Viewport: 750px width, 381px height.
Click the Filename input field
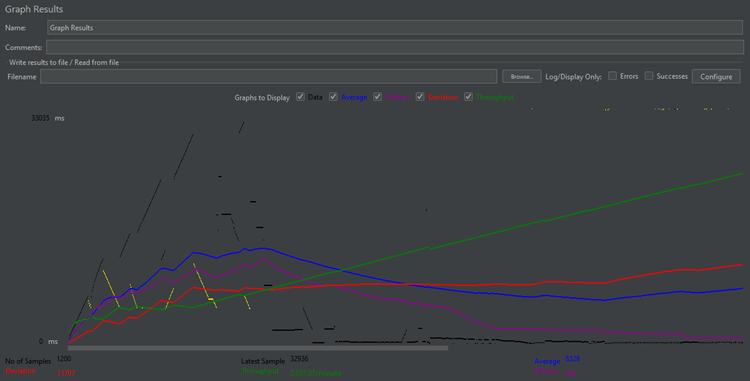click(x=268, y=76)
